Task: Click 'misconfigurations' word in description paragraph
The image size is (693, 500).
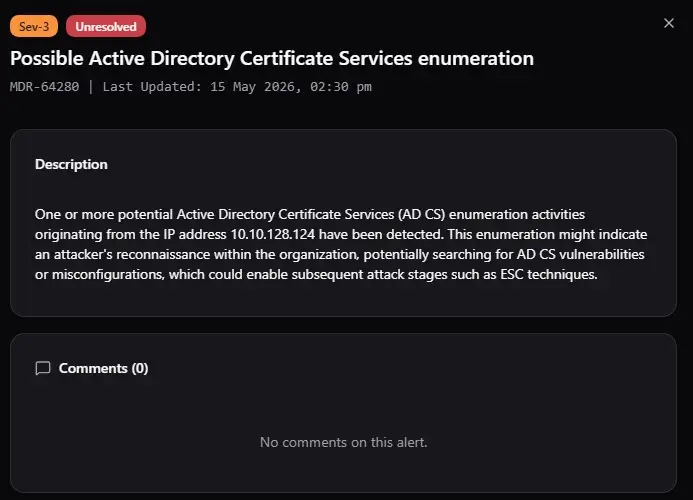Action: [x=108, y=275]
